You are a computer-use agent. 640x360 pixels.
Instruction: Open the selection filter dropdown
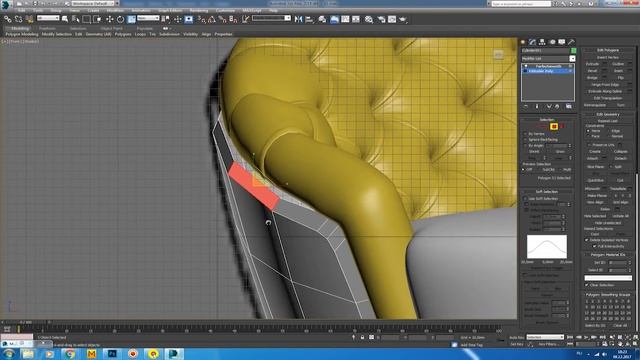click(x=48, y=18)
